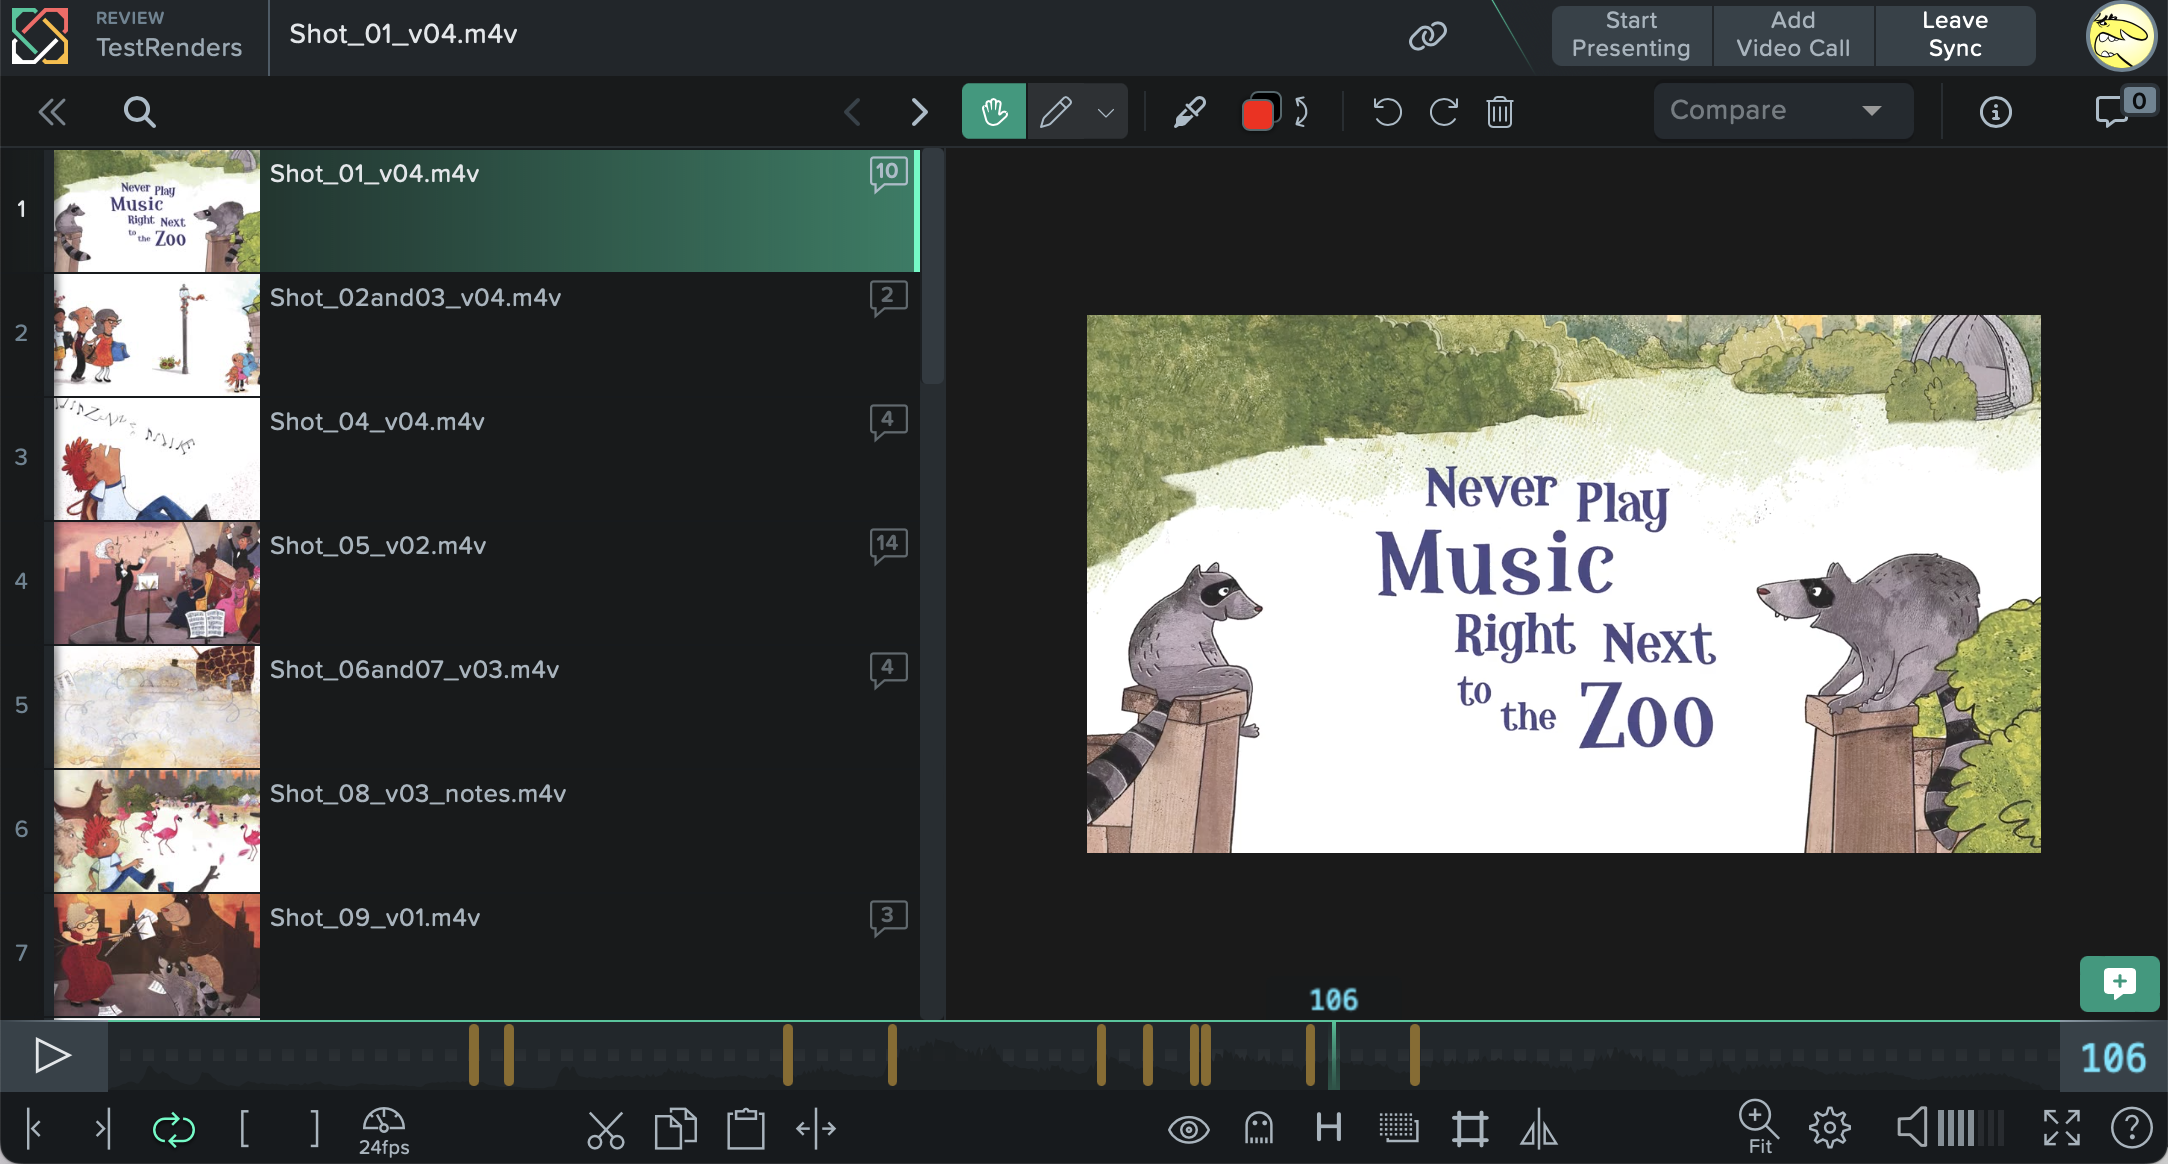Open Shot_06and07_v03.m4v row
Screen dimensions: 2168x1164
pyautogui.click(x=486, y=707)
